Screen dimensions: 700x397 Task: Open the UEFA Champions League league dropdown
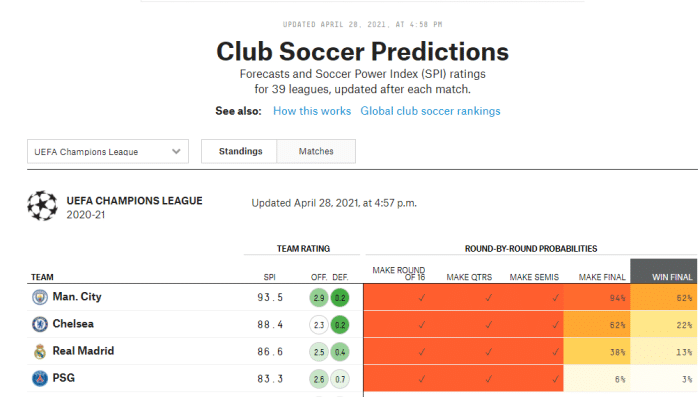[108, 151]
